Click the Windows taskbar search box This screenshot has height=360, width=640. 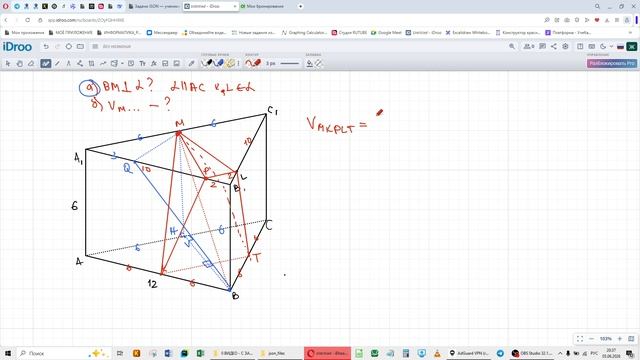click(x=63, y=353)
